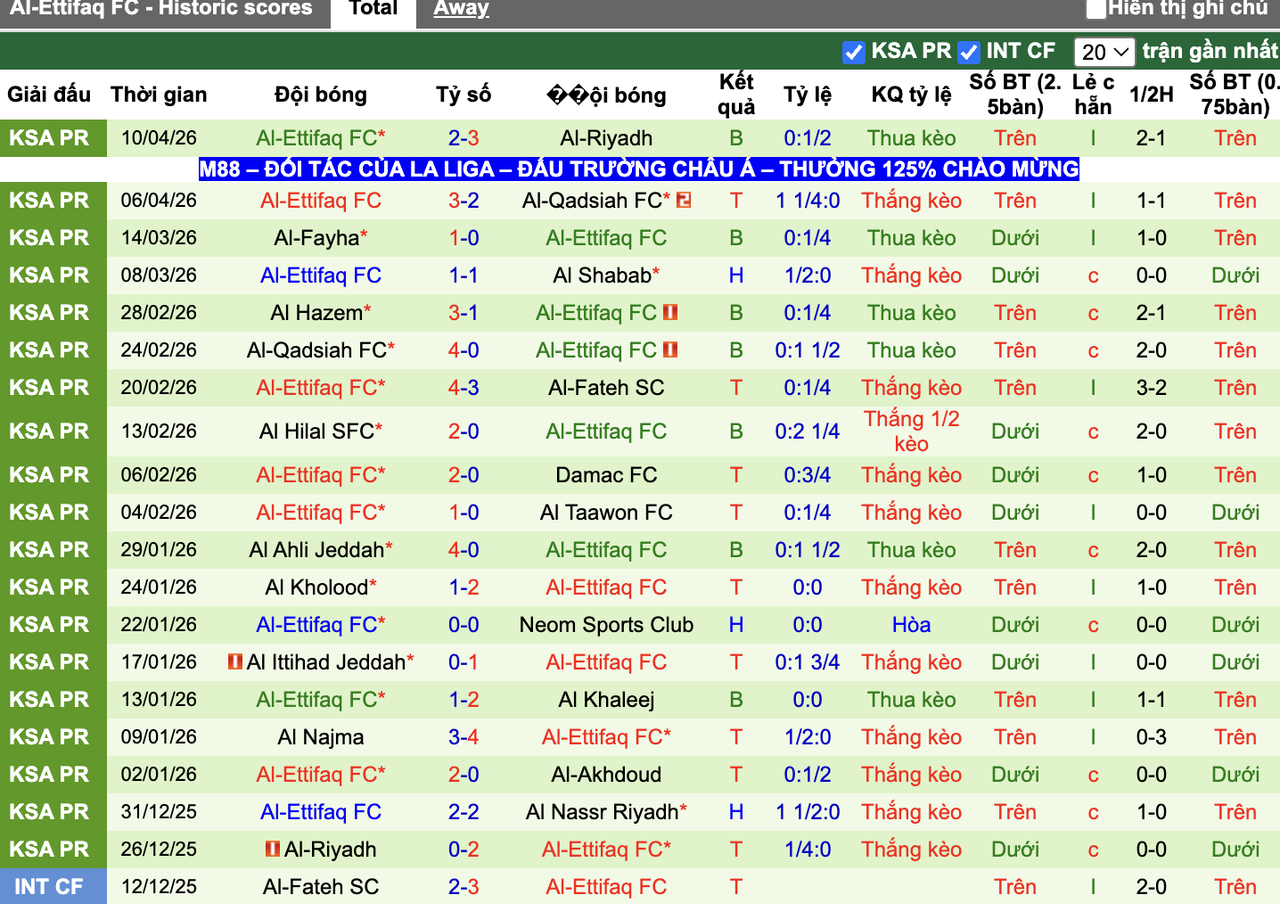Click the red card icon before Al Ittihad Jeddah
The height and width of the screenshot is (904, 1280).
[x=236, y=662]
